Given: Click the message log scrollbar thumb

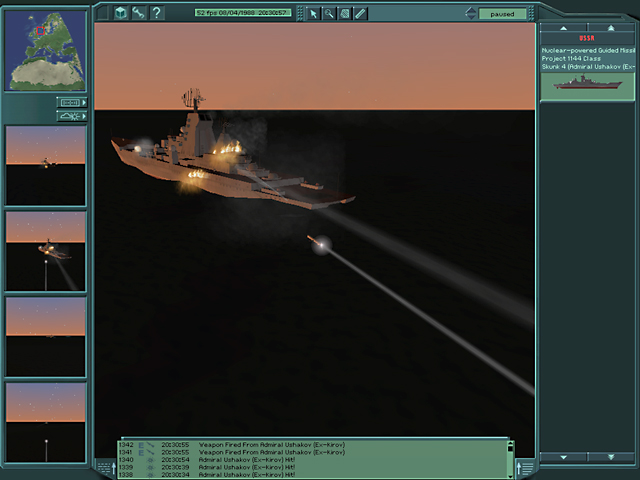Looking at the screenshot, I should [510, 449].
